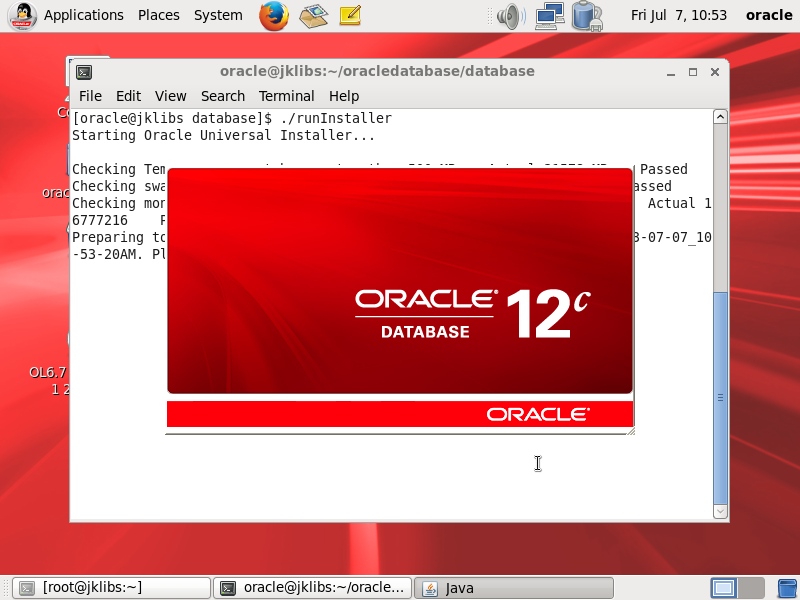The width and height of the screenshot is (800, 600).
Task: Click terminal icon on root taskbar button
Action: click(27, 588)
